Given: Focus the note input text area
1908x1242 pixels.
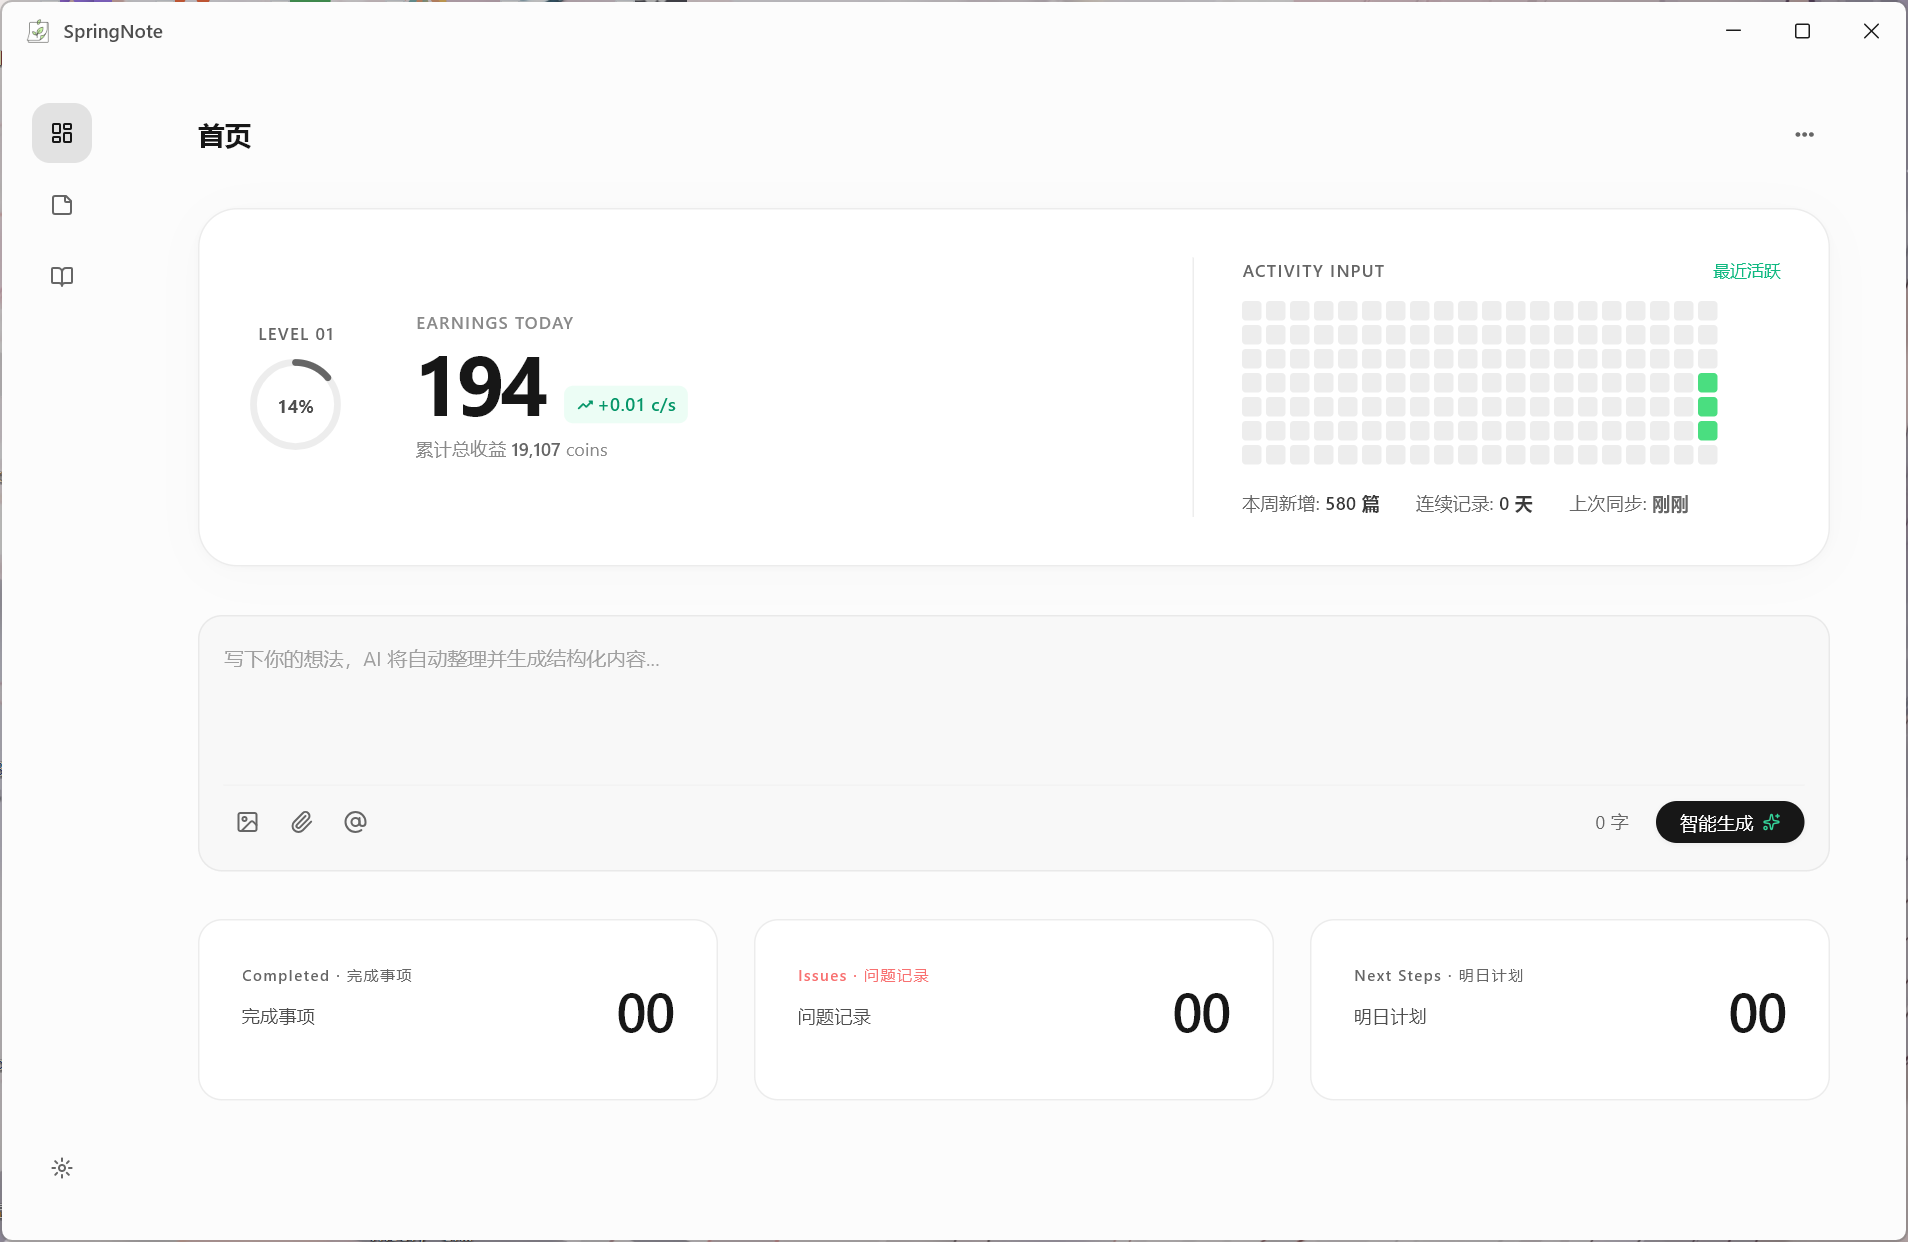Looking at the screenshot, I should [x=1014, y=700].
